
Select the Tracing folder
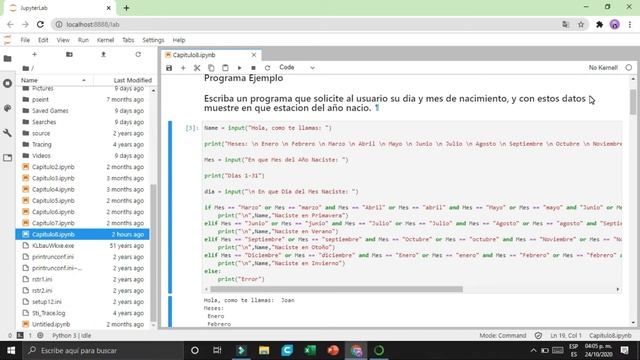[x=83, y=144]
